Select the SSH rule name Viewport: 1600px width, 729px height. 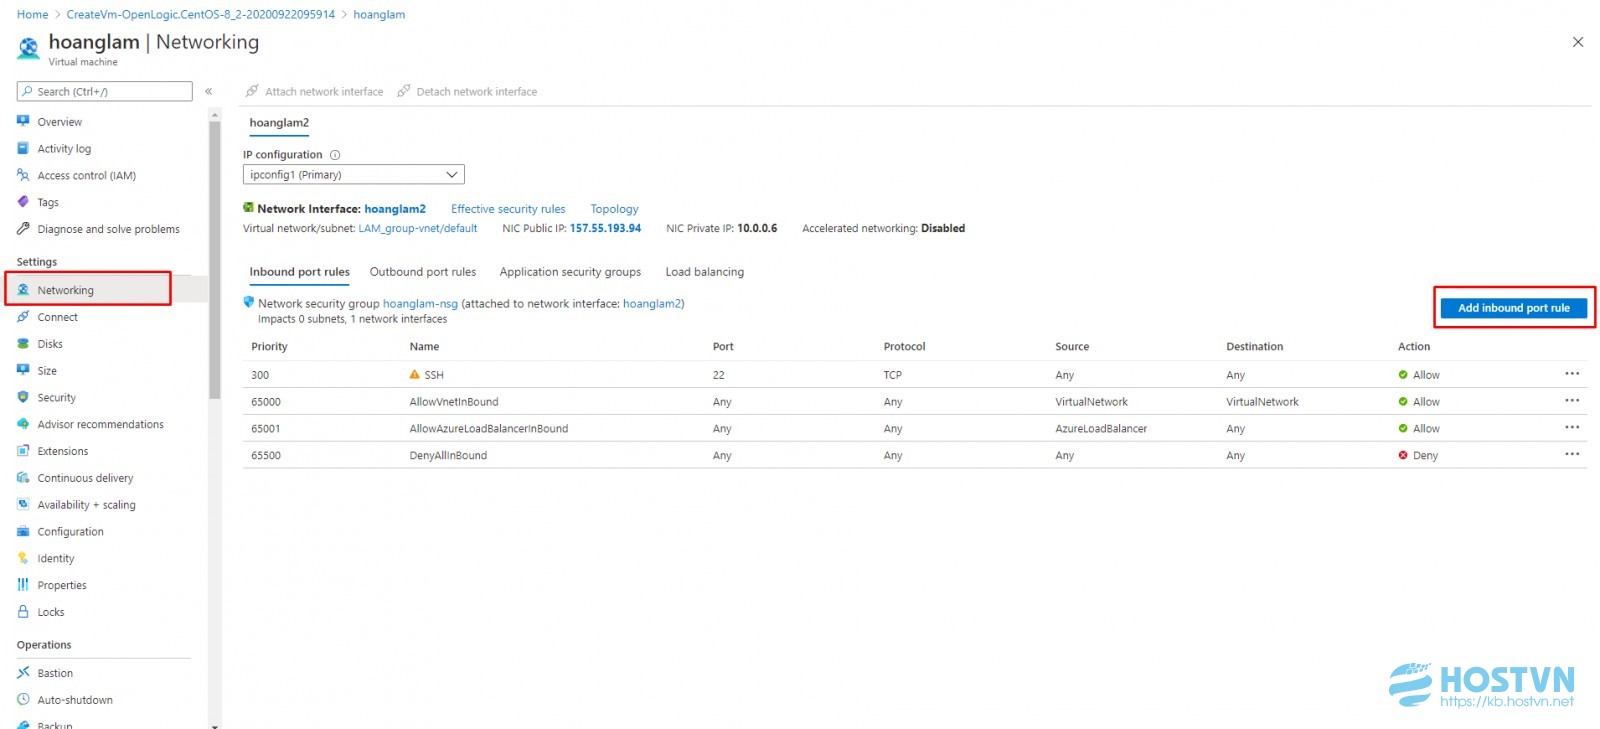(434, 375)
